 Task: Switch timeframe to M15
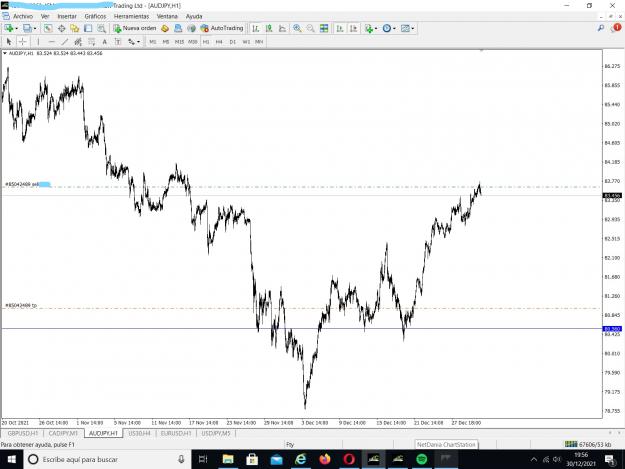tap(179, 42)
